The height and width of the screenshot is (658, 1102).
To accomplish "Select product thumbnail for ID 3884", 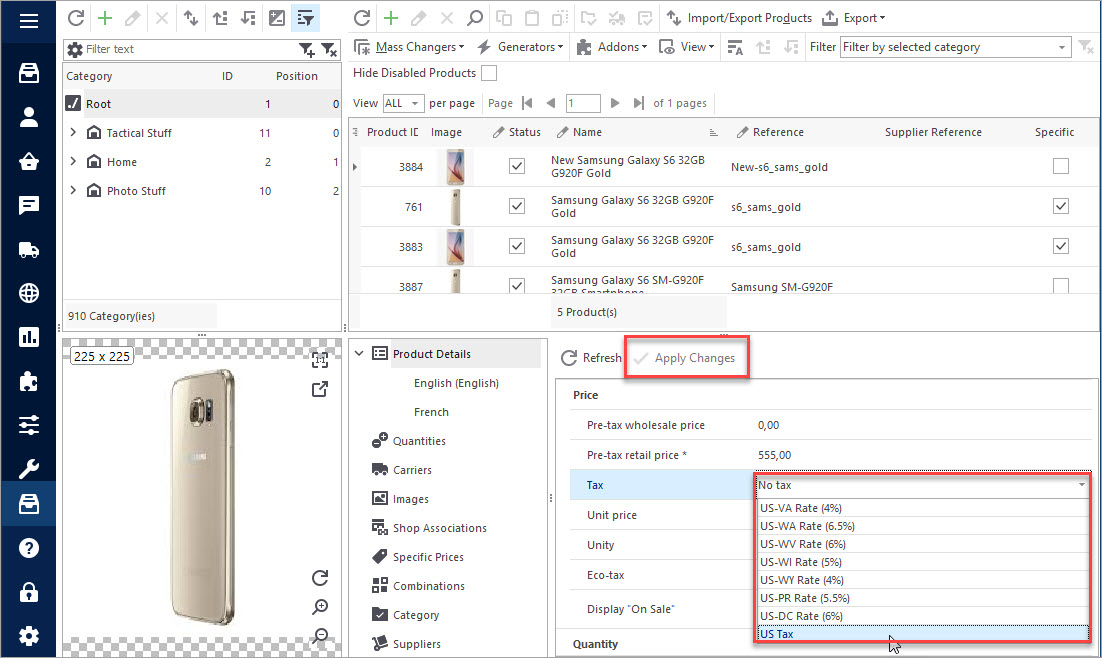I will (x=455, y=167).
